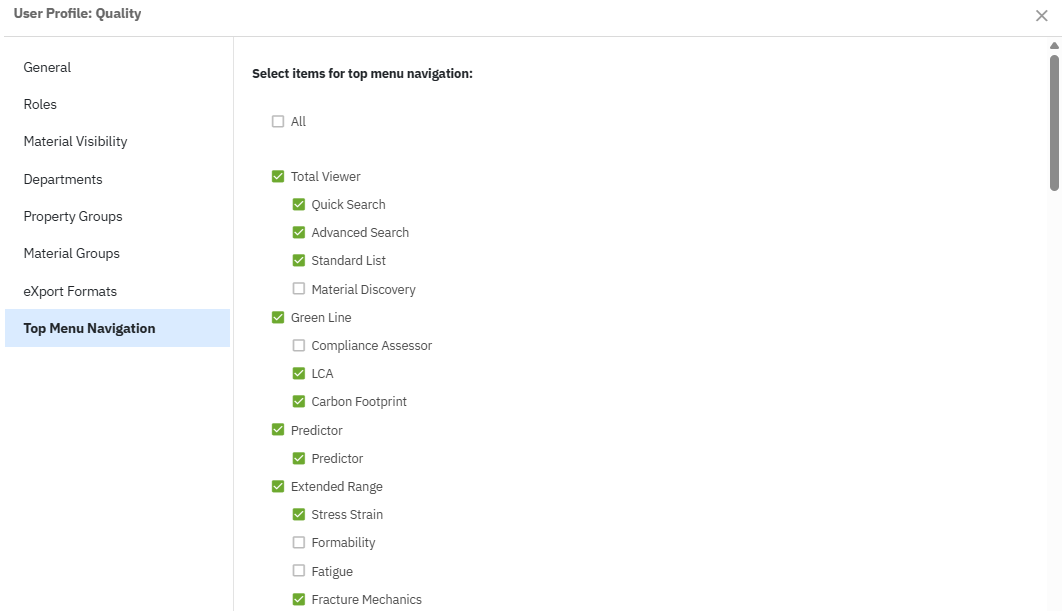
Task: Switch to the Roles section
Action: click(40, 105)
